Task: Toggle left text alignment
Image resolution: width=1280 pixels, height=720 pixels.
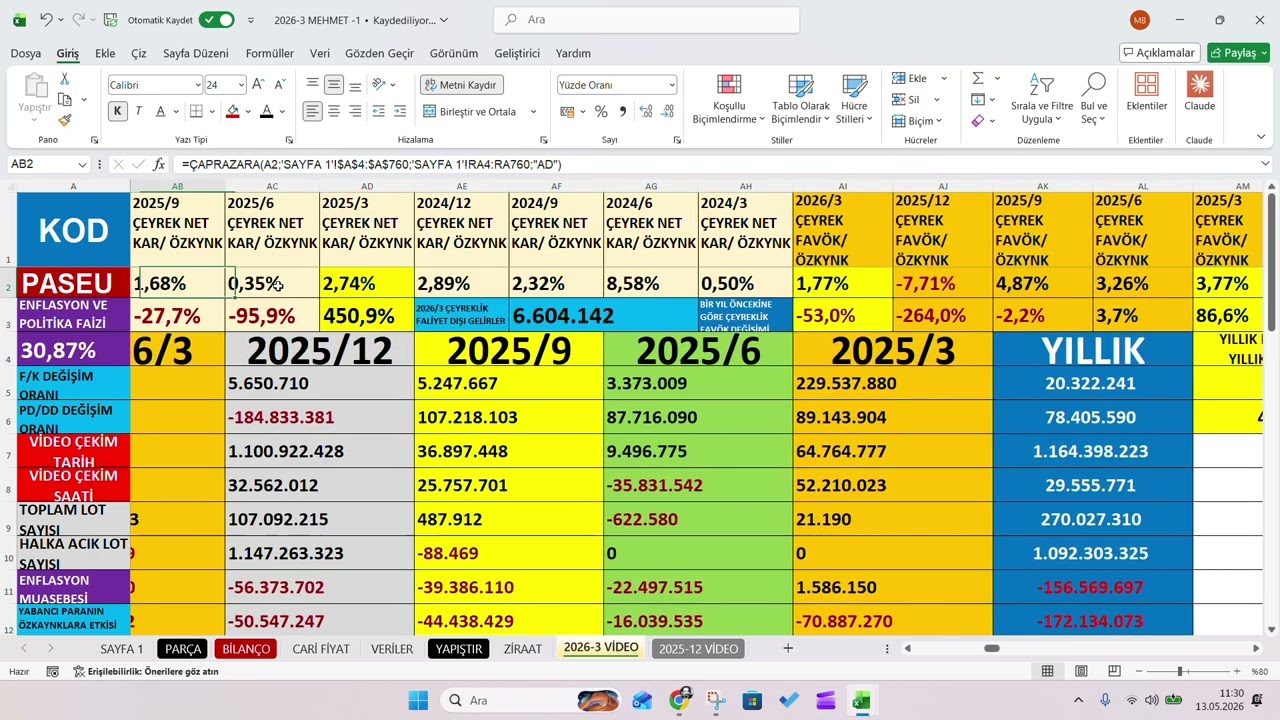Action: point(313,111)
